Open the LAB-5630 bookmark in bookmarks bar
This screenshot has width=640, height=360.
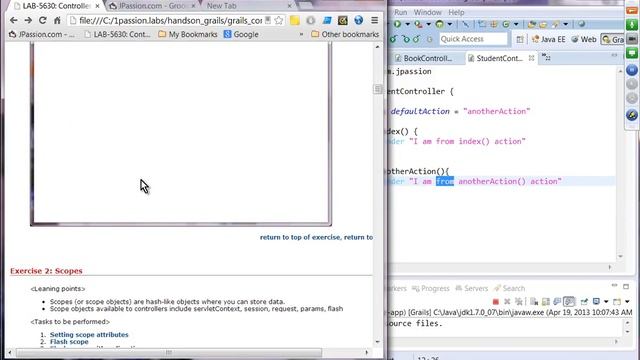[x=117, y=34]
